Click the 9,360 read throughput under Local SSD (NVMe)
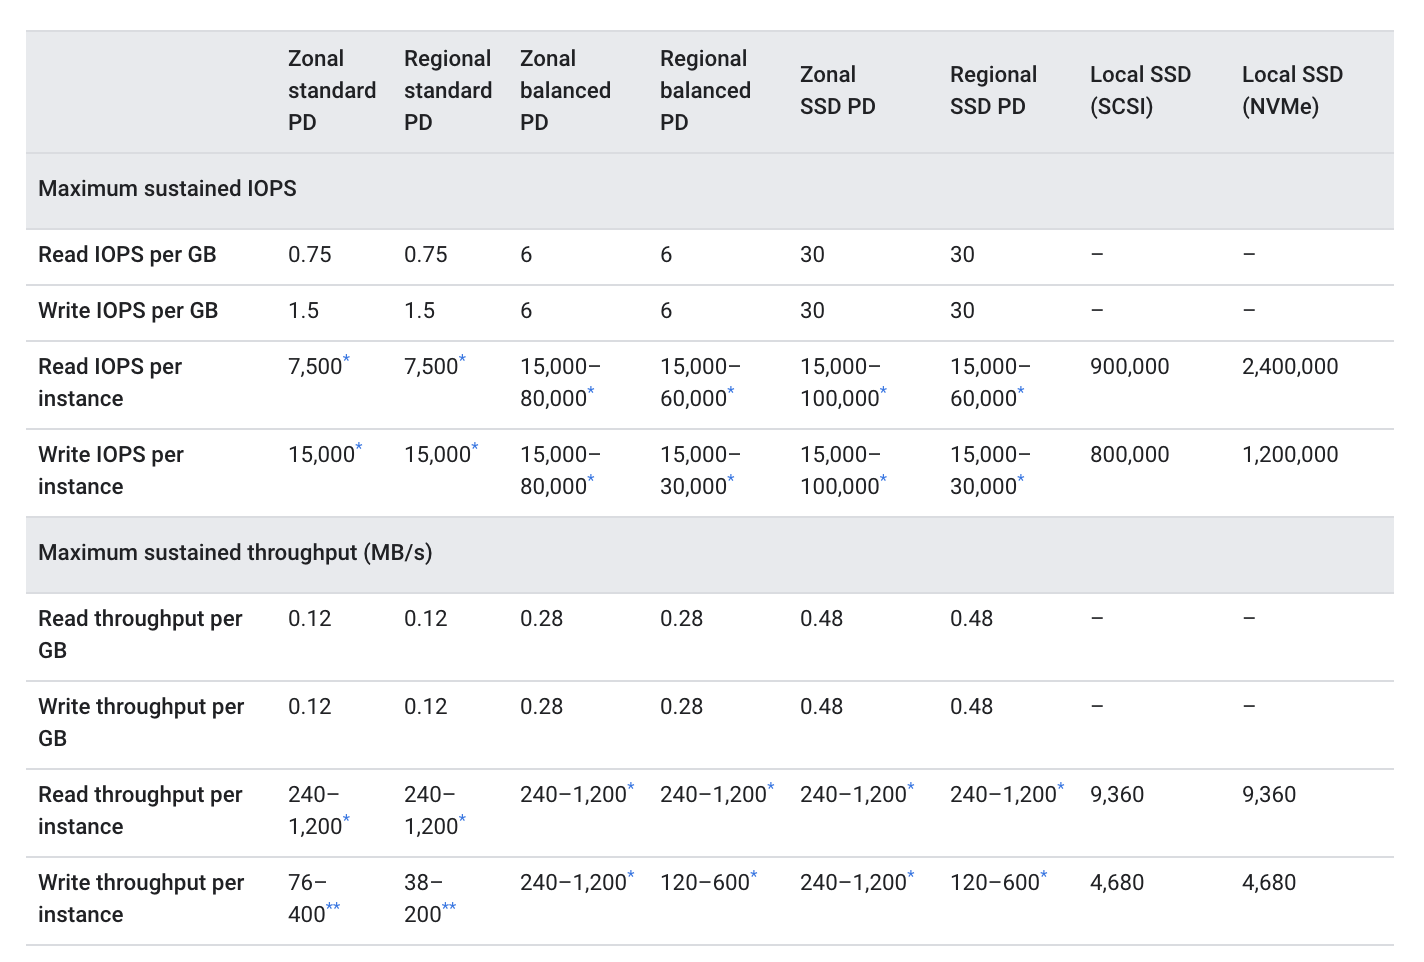The height and width of the screenshot is (962, 1424). (x=1269, y=794)
